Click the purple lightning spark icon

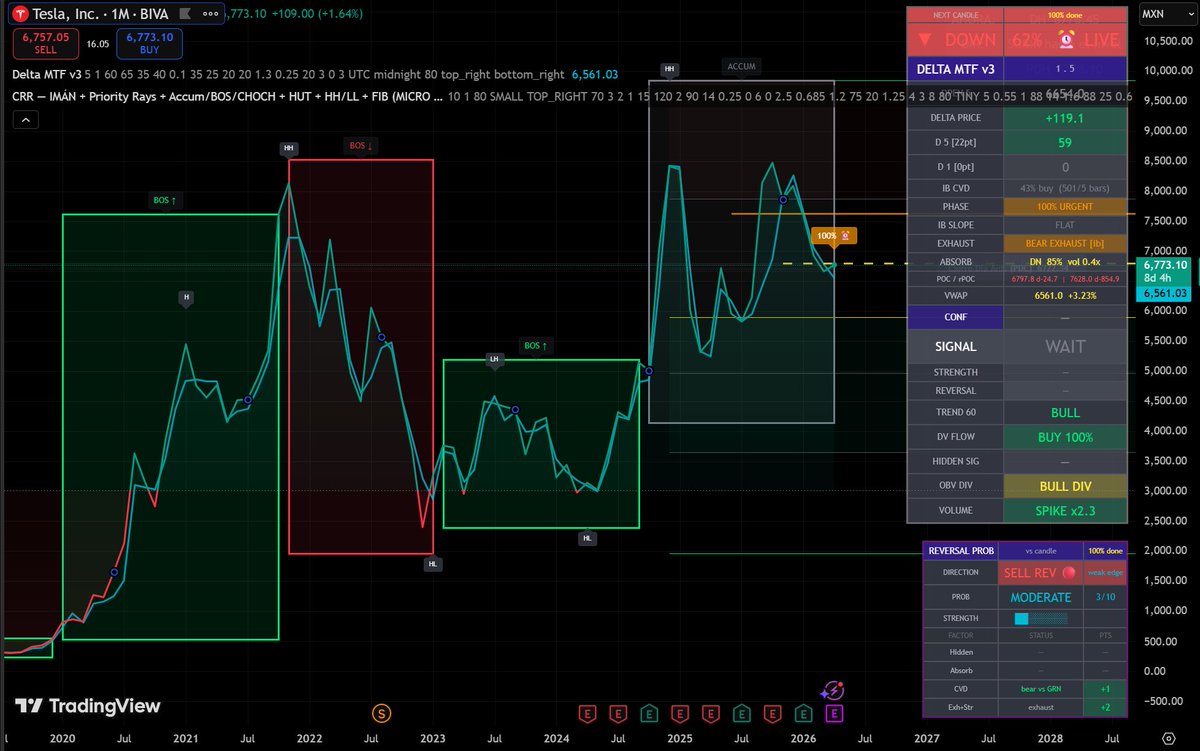click(x=833, y=690)
